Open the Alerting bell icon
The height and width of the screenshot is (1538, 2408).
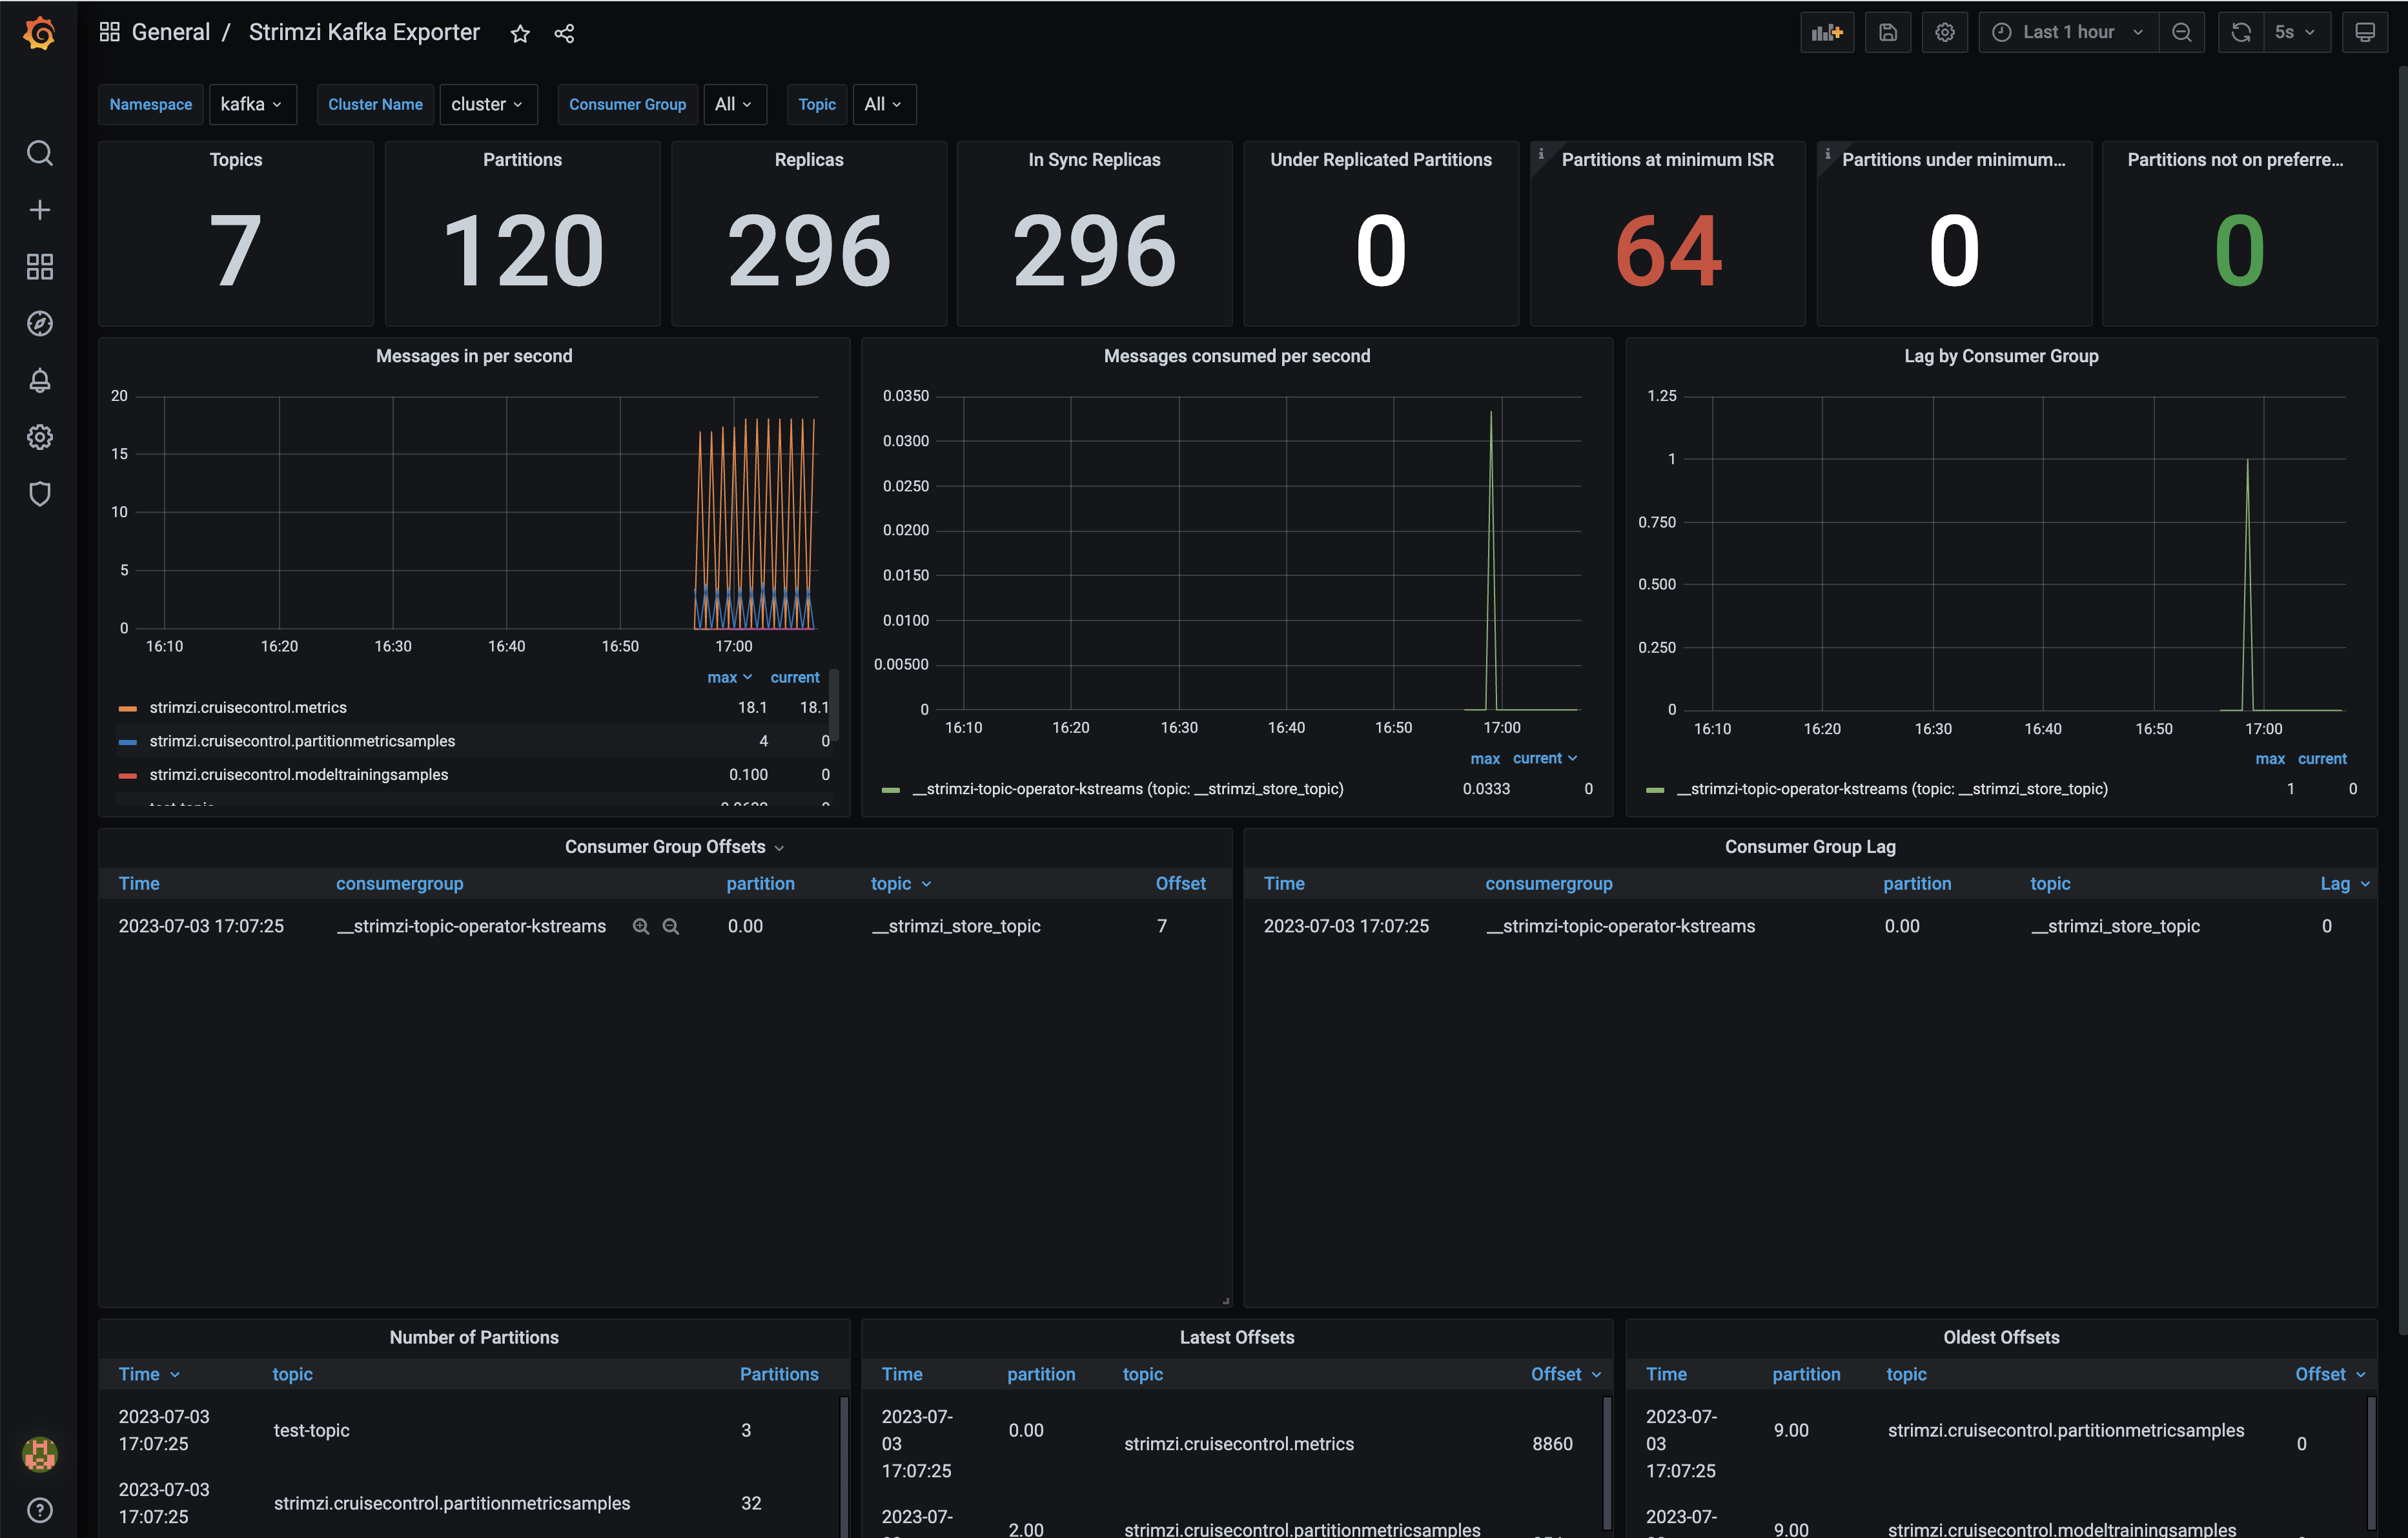(39, 381)
